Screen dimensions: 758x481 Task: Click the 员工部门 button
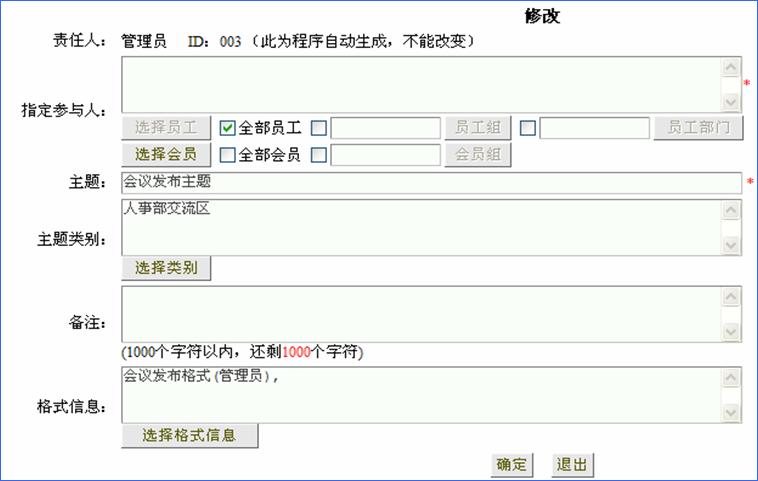(699, 128)
